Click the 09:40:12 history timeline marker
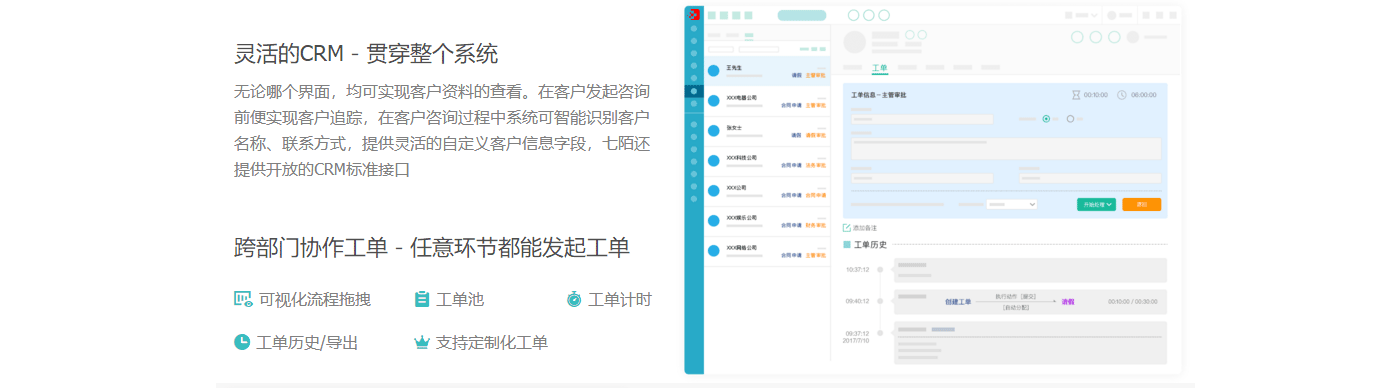Viewport: 1400px width, 388px height. 880,300
